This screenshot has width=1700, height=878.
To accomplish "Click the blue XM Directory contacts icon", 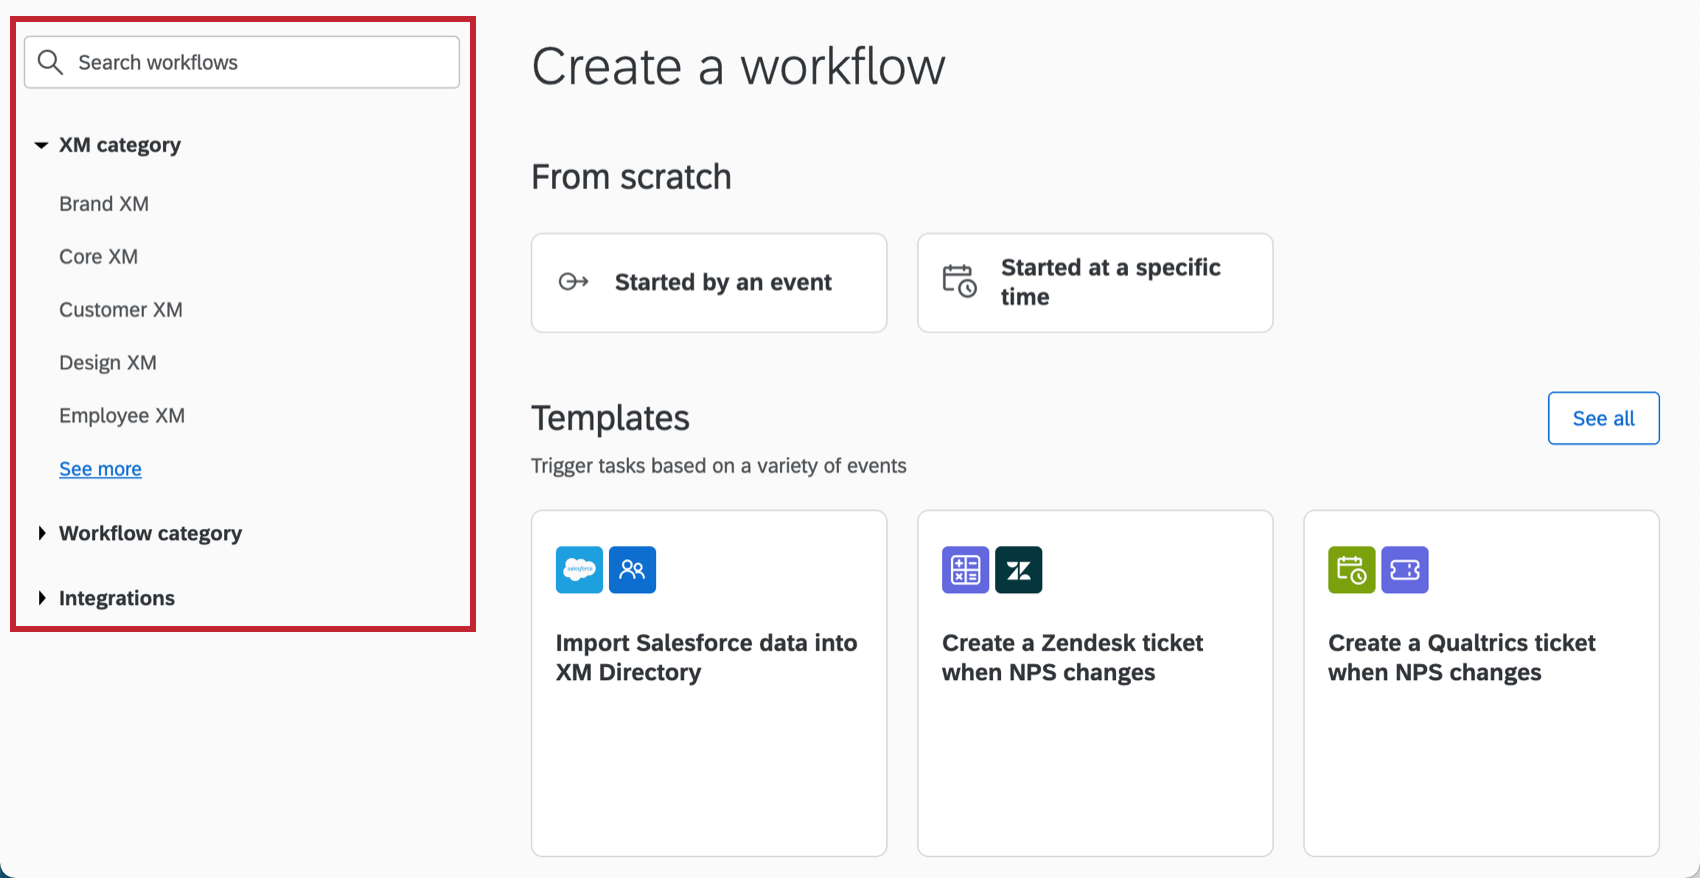I will pos(632,570).
